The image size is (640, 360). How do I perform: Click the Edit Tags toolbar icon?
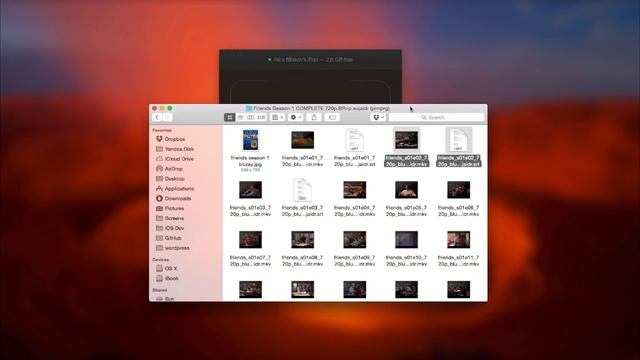[x=332, y=118]
